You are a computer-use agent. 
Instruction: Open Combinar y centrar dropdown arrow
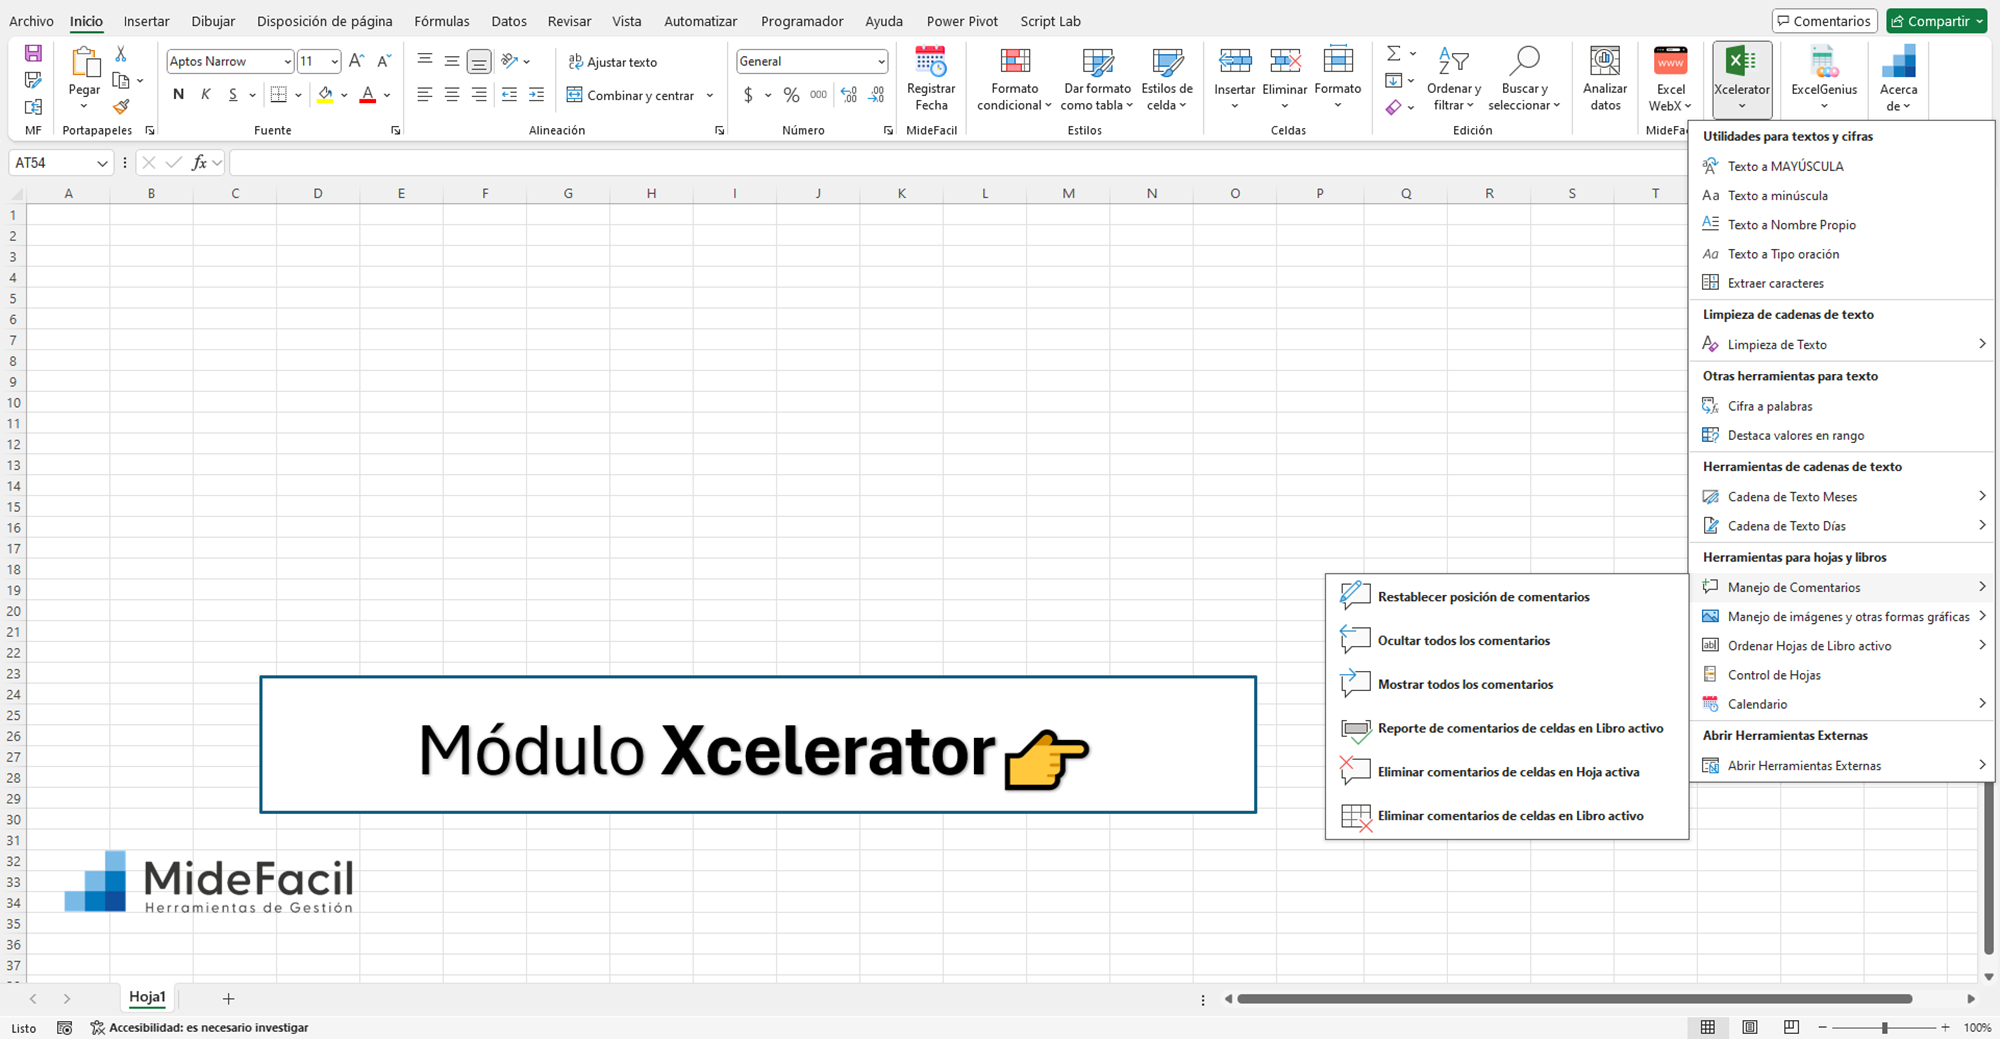[710, 95]
